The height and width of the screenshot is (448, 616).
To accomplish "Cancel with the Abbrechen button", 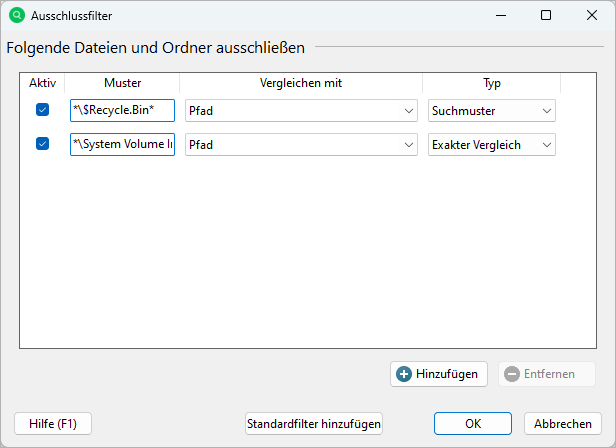I will tap(561, 424).
